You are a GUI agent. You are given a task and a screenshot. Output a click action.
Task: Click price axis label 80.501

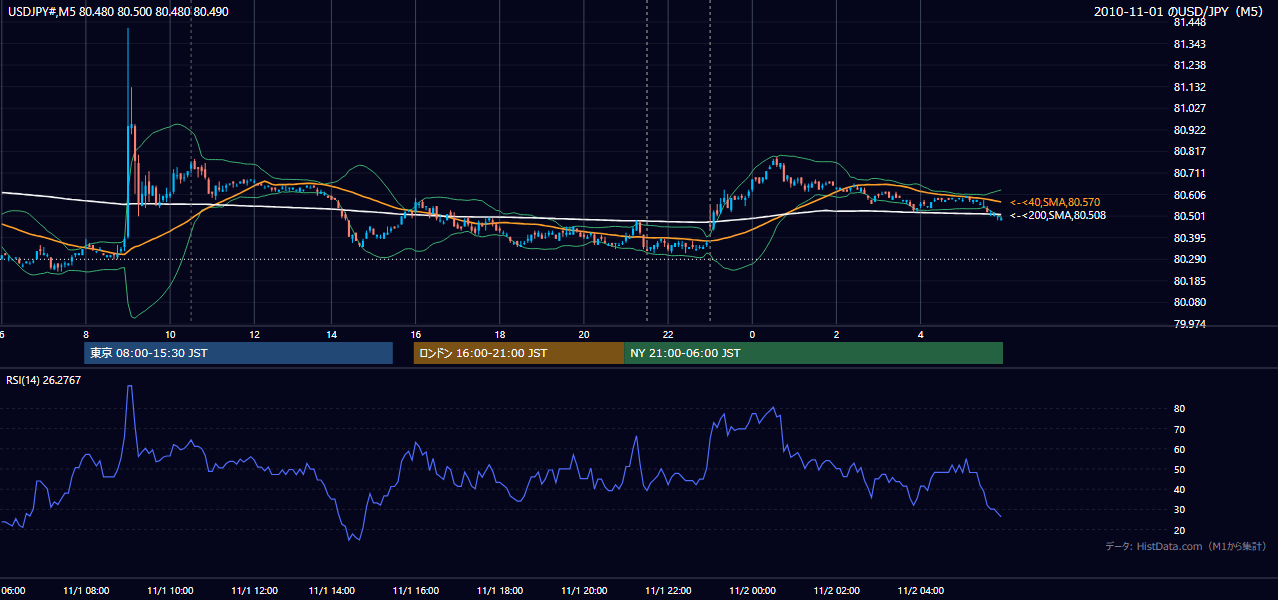[1190, 216]
